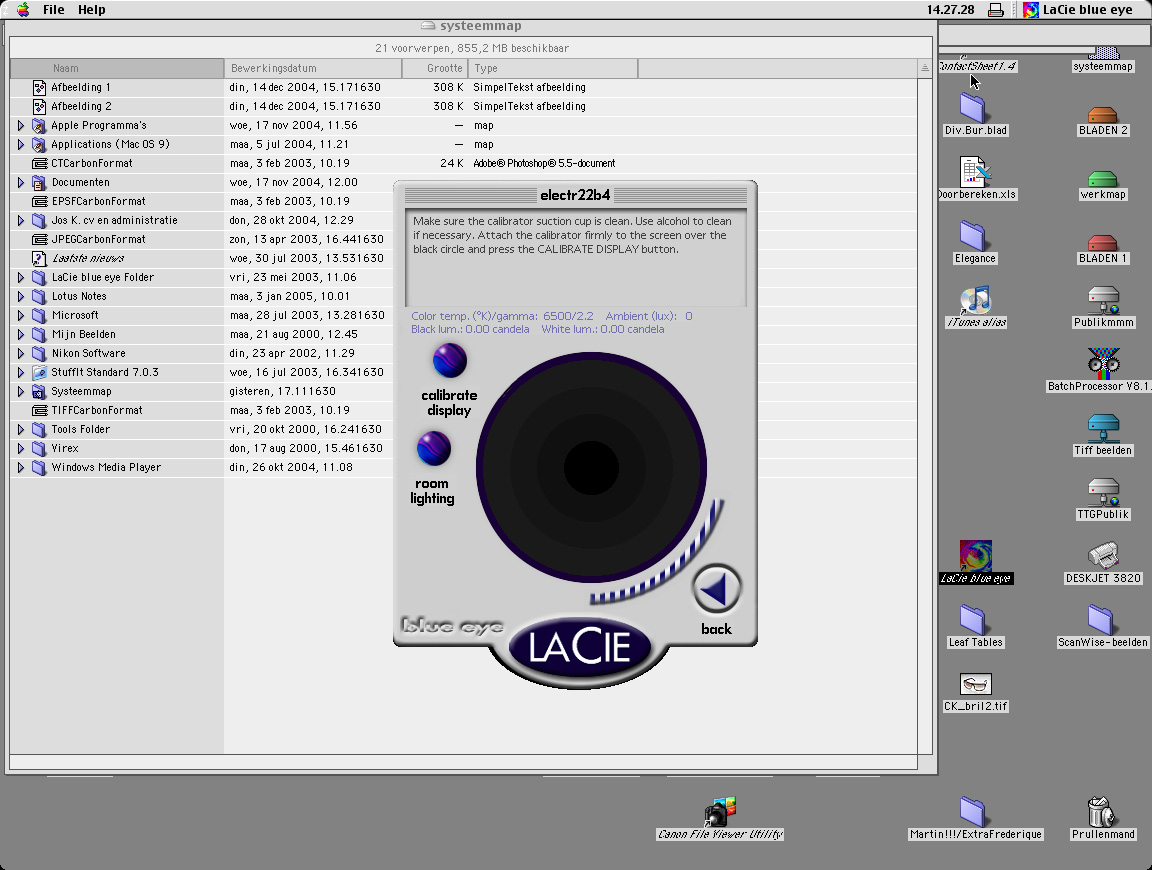Expand the Apple Programma's folder triangle

pos(21,126)
